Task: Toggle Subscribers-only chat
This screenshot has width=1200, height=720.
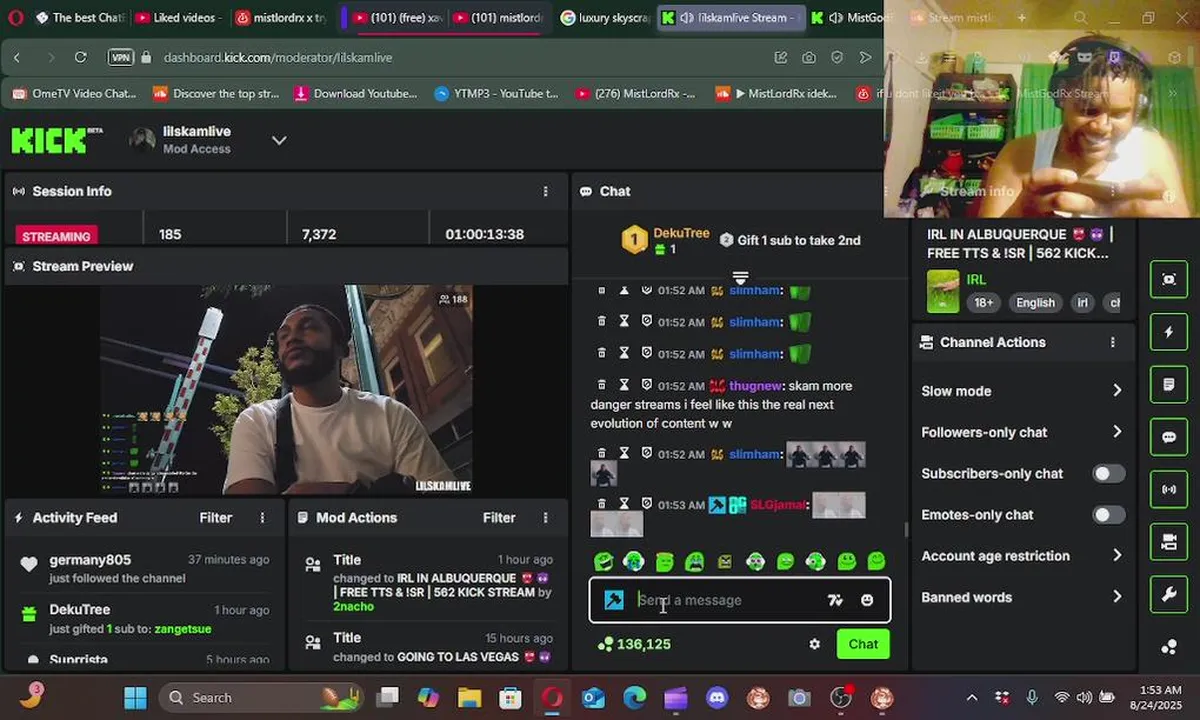Action: [x=1108, y=474]
